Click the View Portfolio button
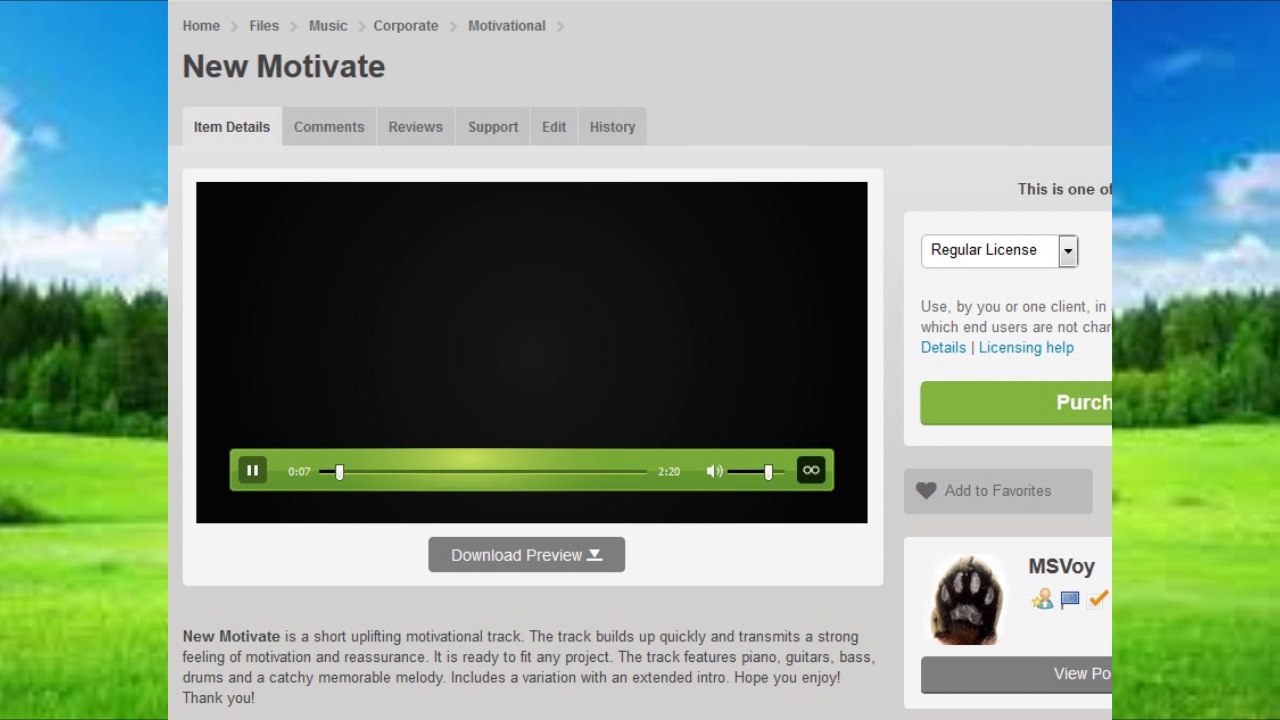Screen dimensions: 1280x720 [x=1016, y=674]
